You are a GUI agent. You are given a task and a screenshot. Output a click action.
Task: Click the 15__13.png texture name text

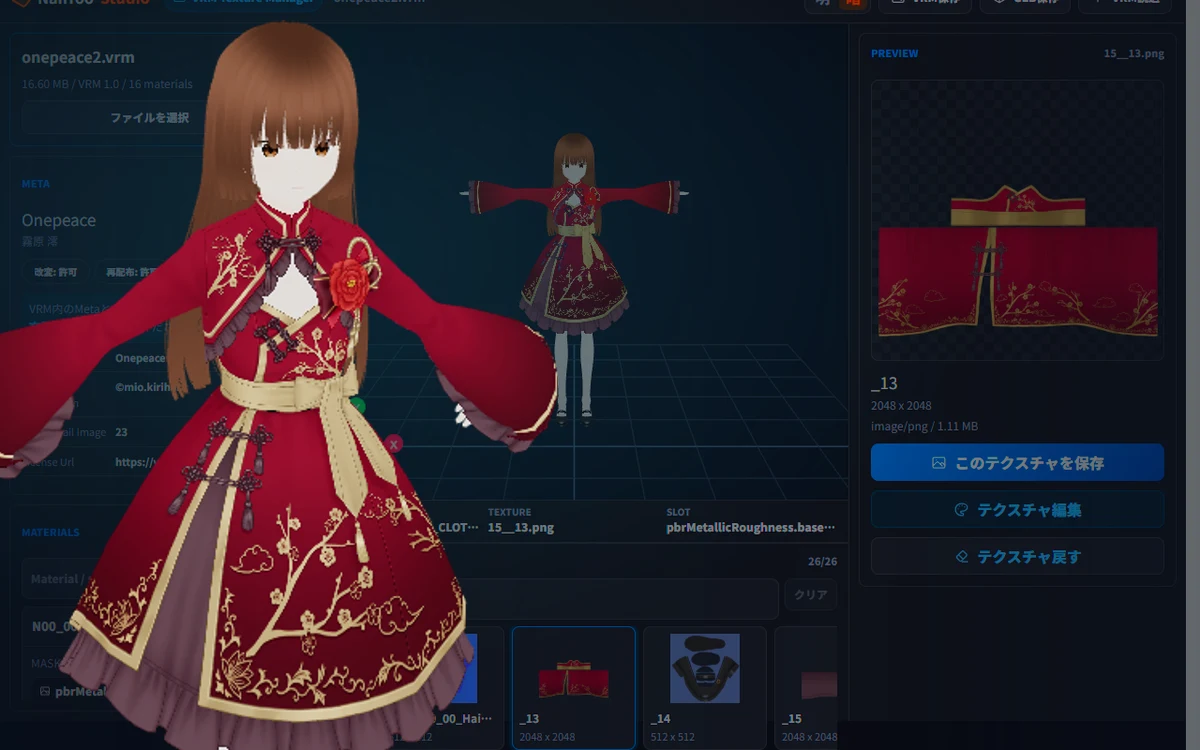[520, 527]
